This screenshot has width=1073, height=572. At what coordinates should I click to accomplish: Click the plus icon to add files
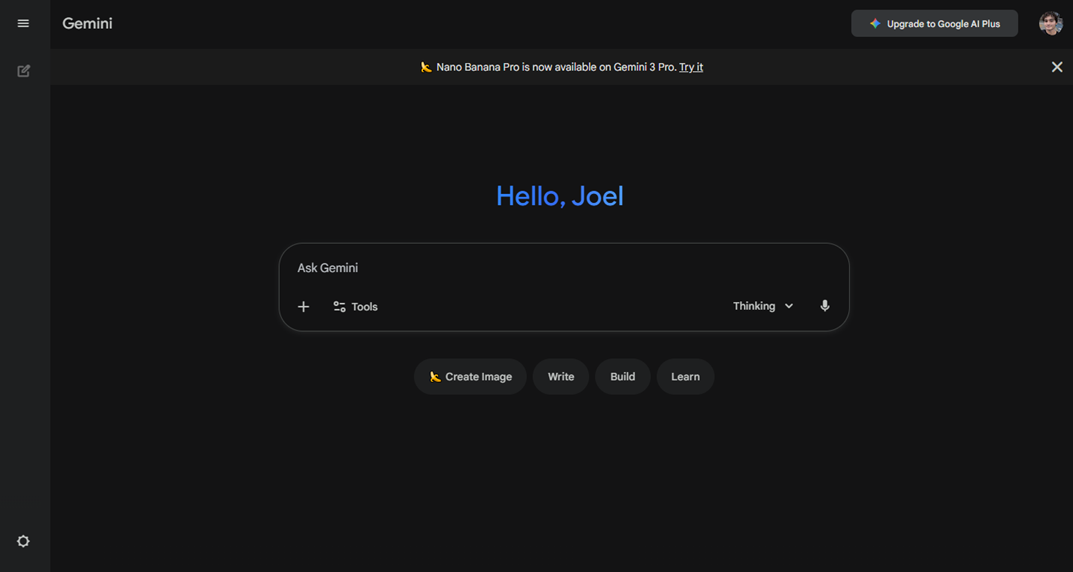304,307
